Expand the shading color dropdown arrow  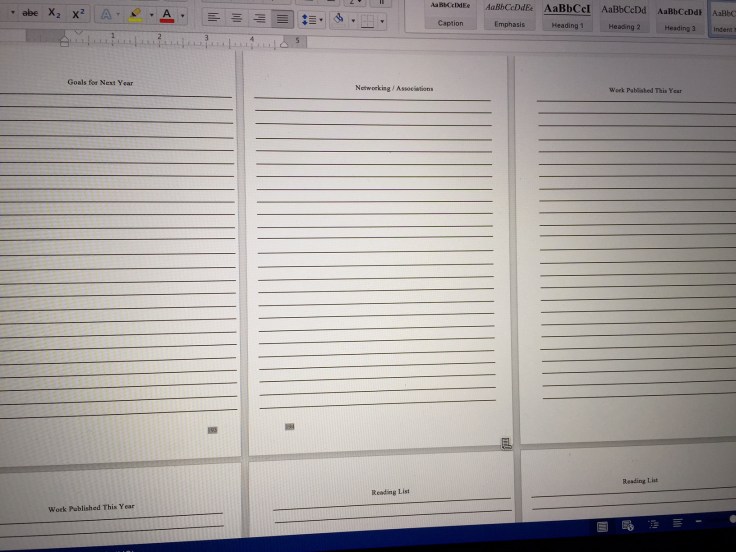353,19
